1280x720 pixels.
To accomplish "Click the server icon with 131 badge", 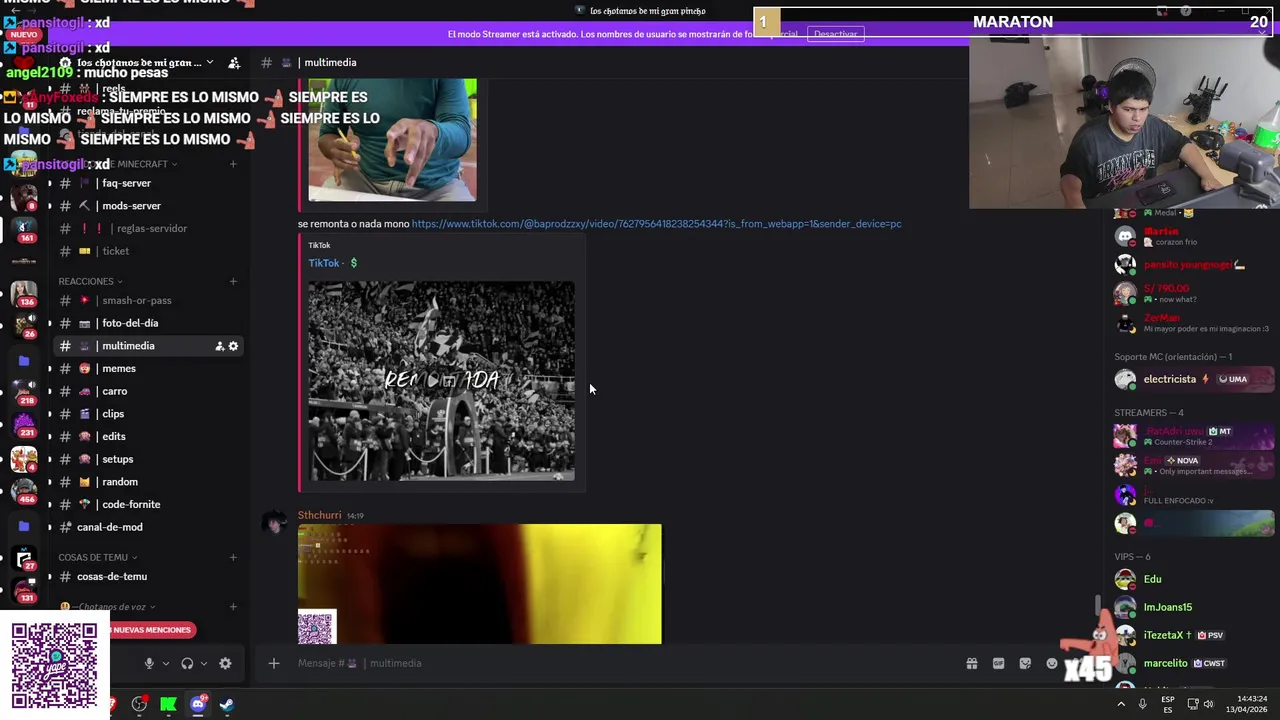I will tap(24, 590).
